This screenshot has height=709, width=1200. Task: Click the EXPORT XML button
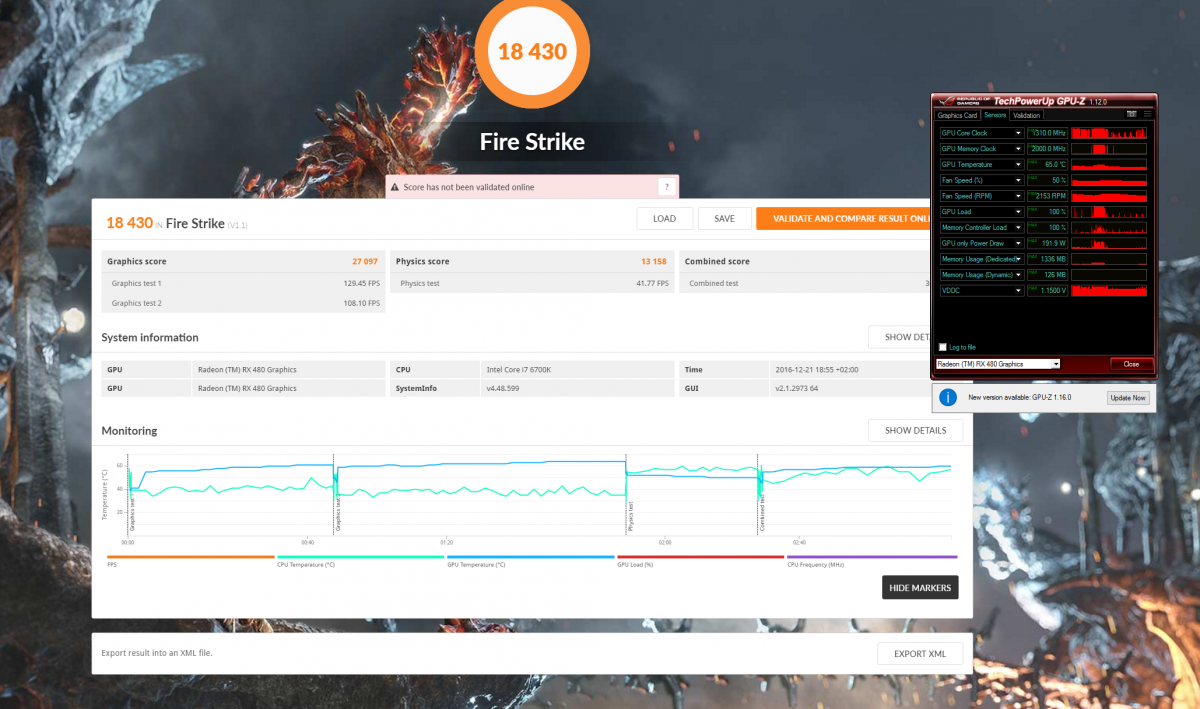920,653
